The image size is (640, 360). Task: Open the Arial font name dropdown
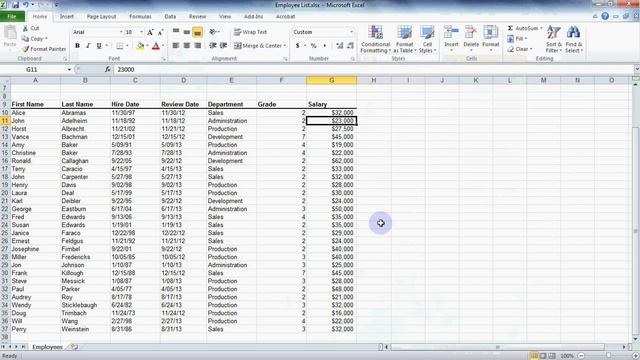[x=121, y=32]
